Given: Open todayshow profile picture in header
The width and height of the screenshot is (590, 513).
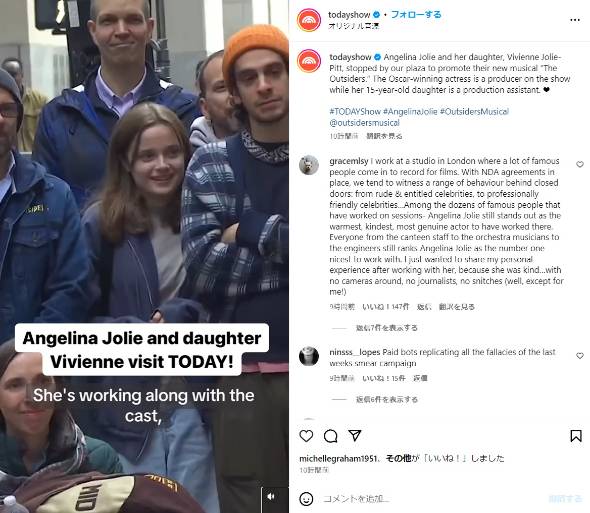Looking at the screenshot, I should click(x=309, y=20).
